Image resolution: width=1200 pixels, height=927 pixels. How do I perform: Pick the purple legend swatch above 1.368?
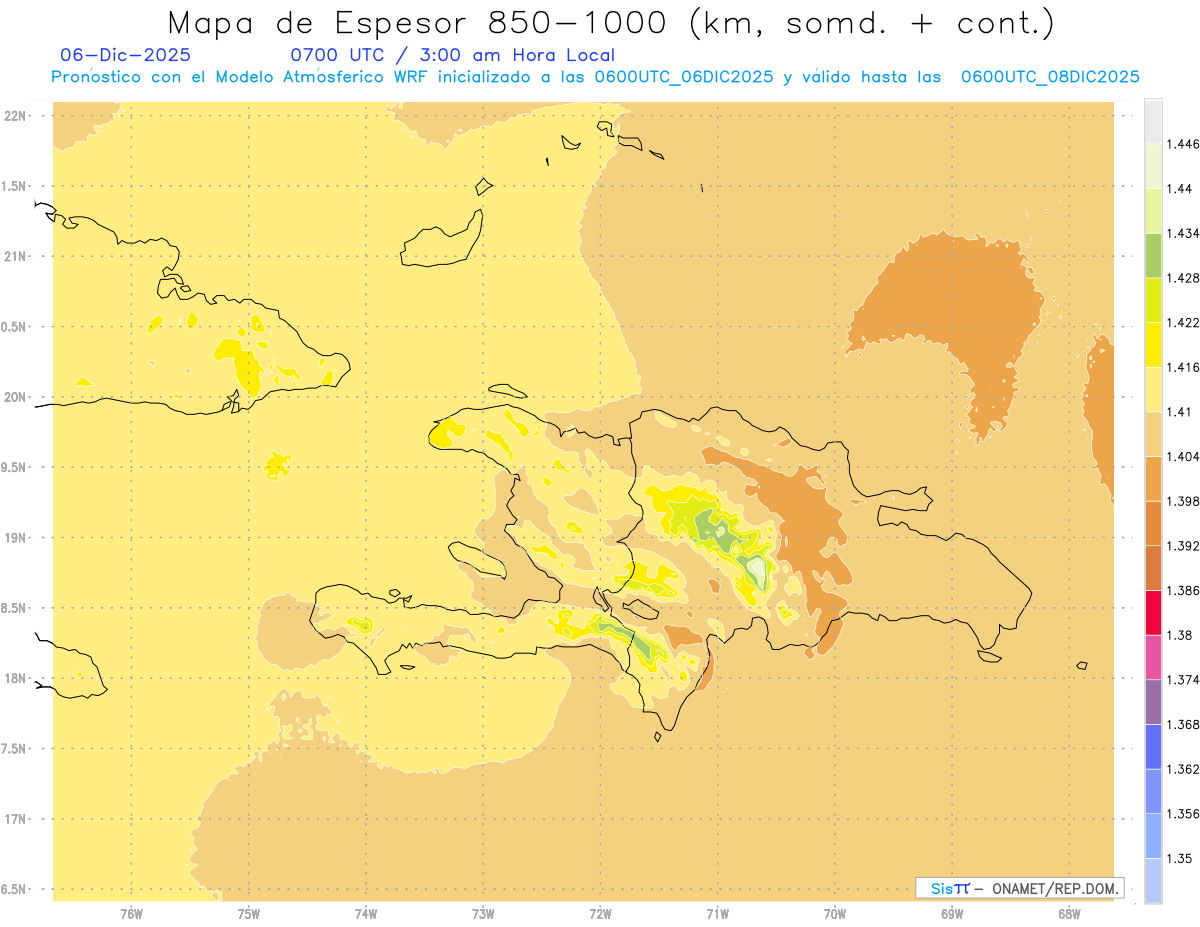[1153, 702]
